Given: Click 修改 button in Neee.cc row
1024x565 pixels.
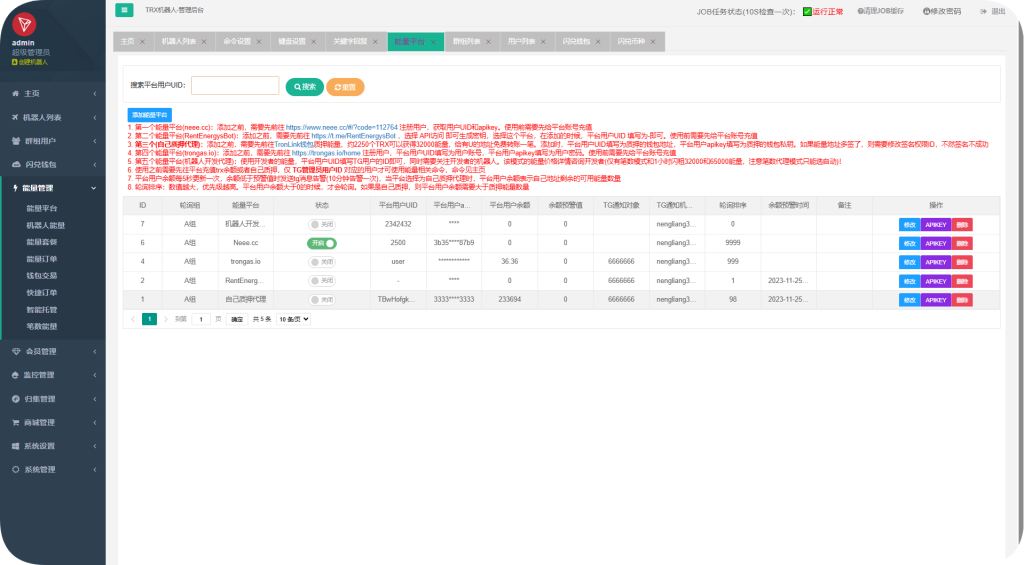Looking at the screenshot, I should pyautogui.click(x=909, y=244).
